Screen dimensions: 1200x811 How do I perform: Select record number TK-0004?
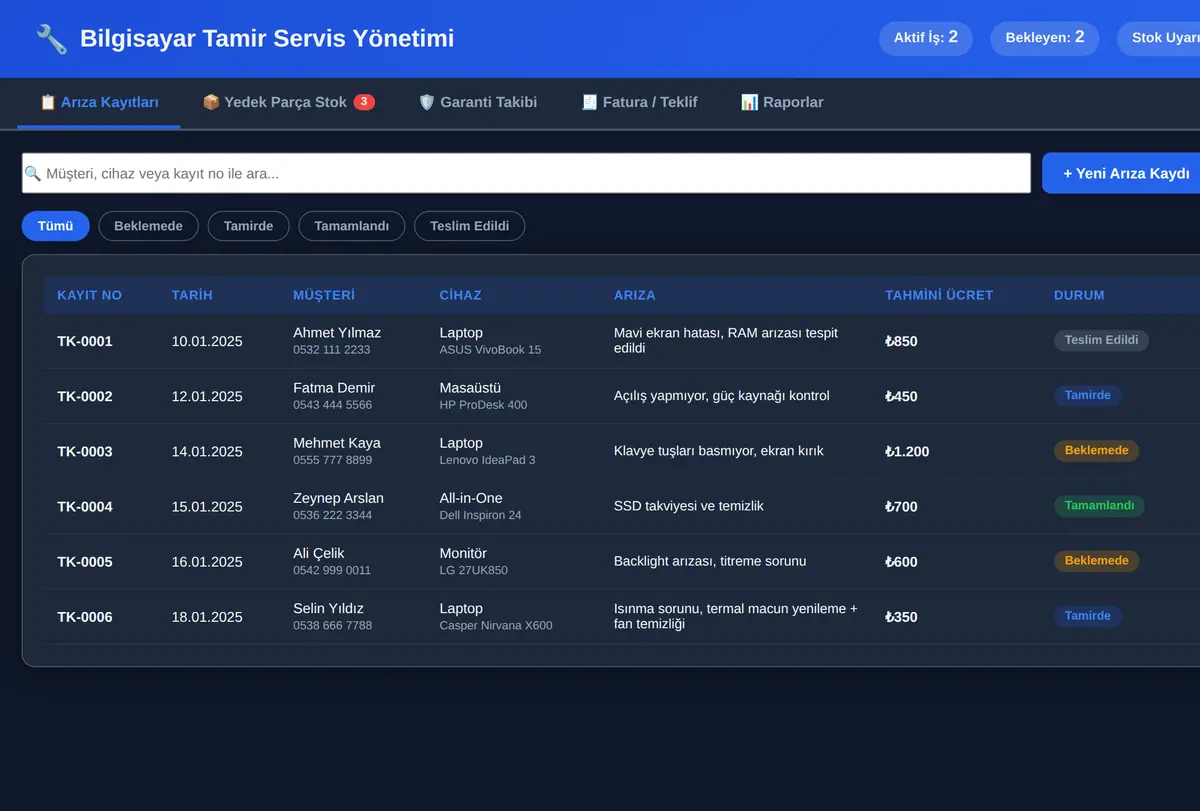click(x=85, y=506)
